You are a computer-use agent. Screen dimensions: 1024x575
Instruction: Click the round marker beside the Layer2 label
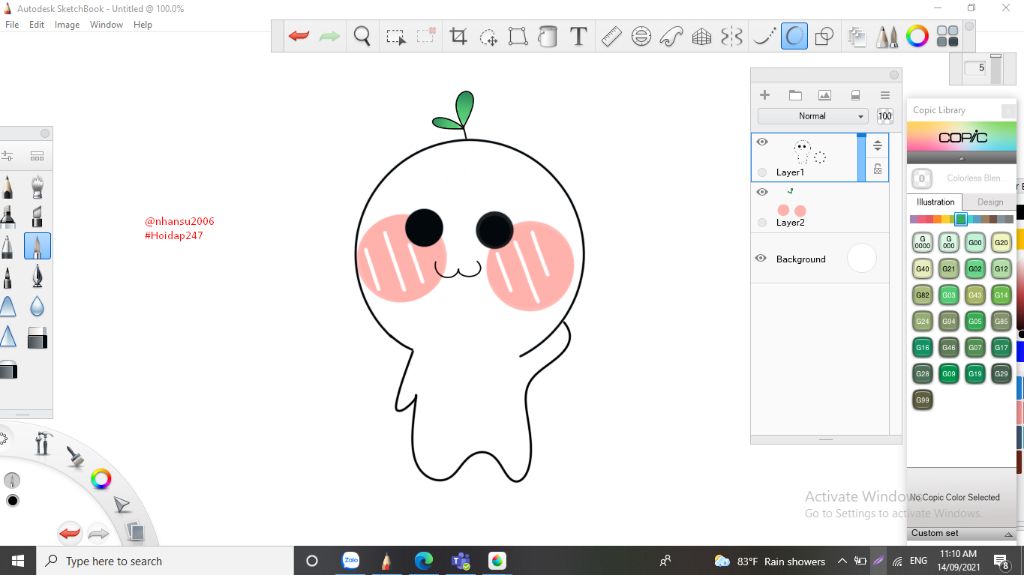(x=762, y=223)
